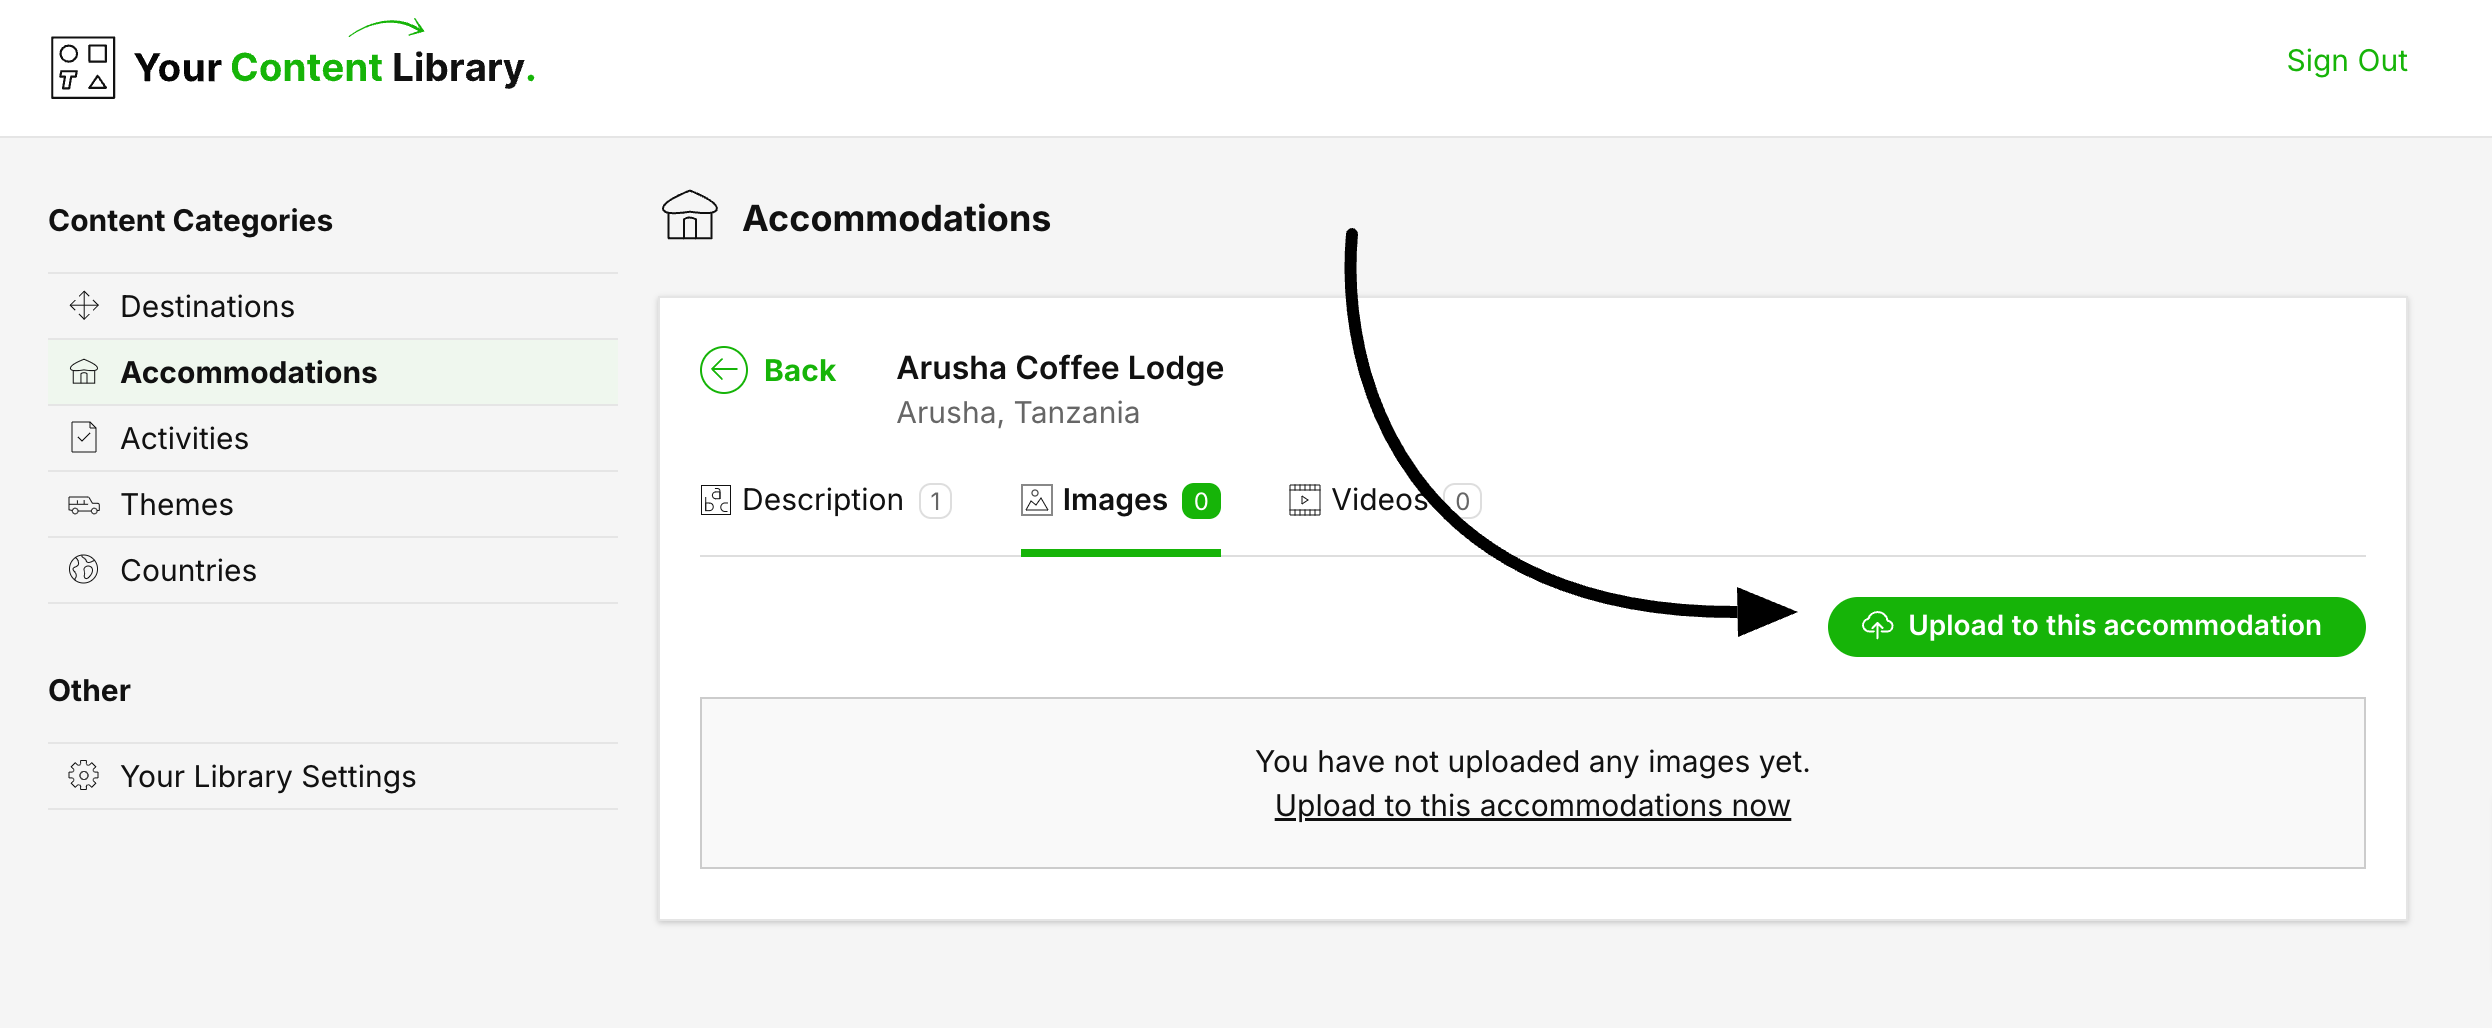Click the Content Library logo icon

(83, 67)
